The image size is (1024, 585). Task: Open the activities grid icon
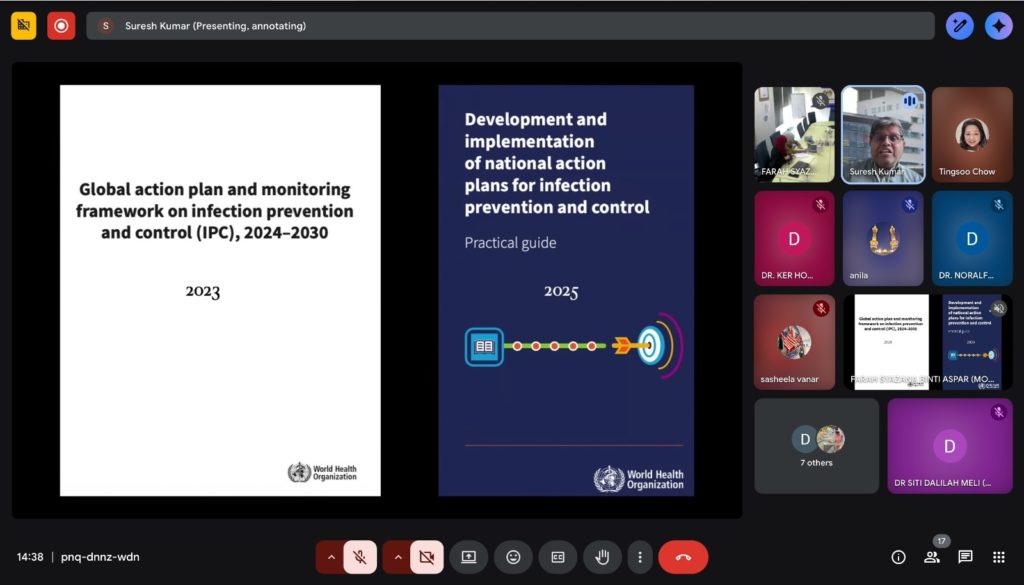coord(998,557)
